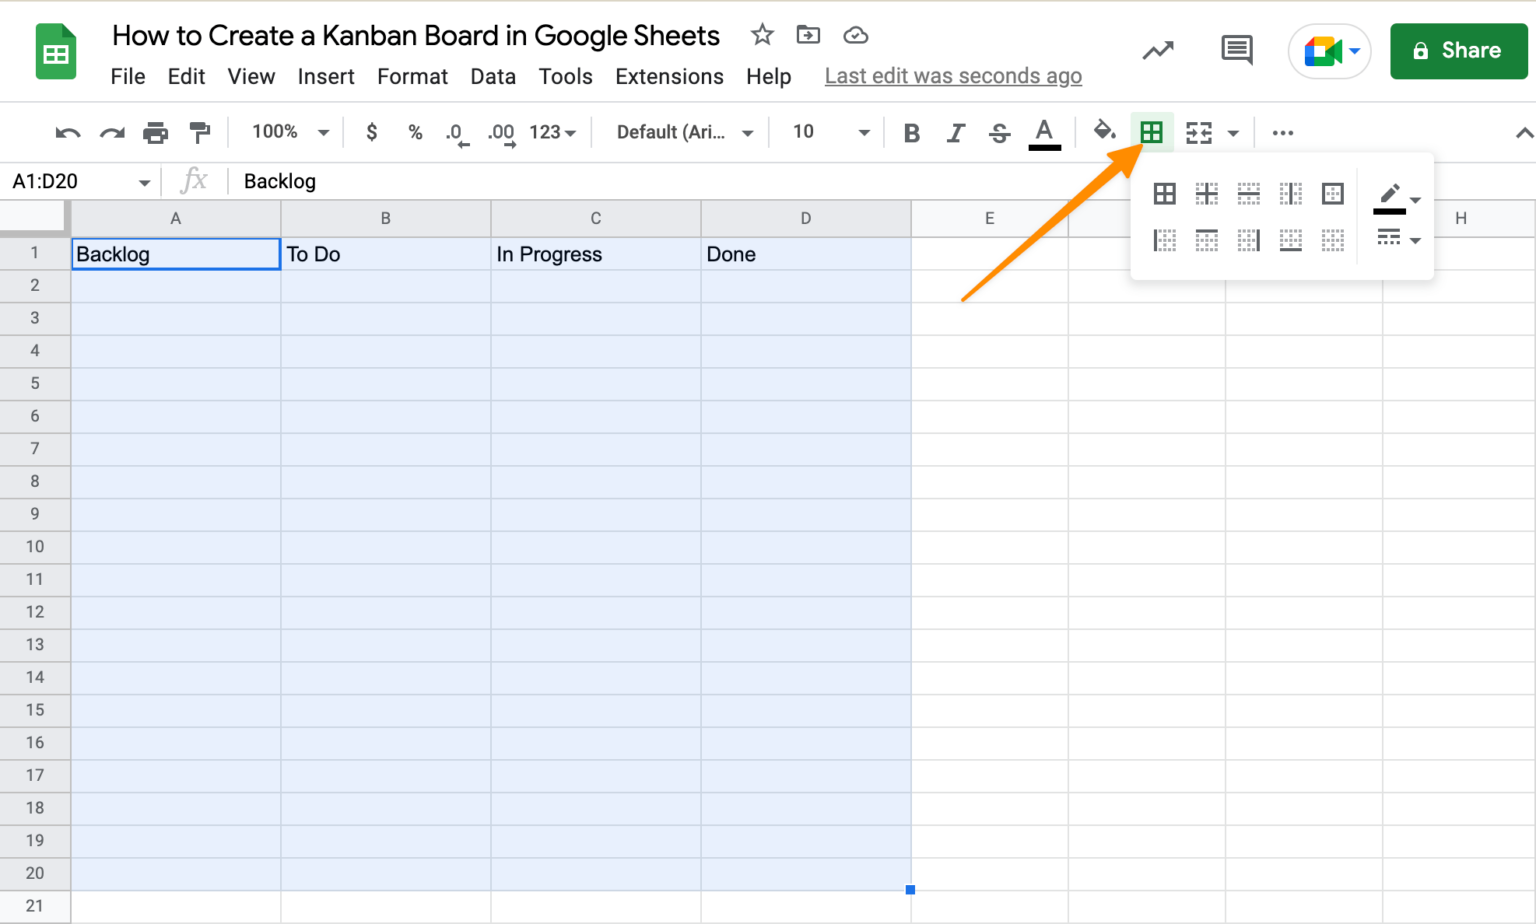Image resolution: width=1536 pixels, height=924 pixels.
Task: Apply all borders to the selection
Action: [x=1164, y=193]
